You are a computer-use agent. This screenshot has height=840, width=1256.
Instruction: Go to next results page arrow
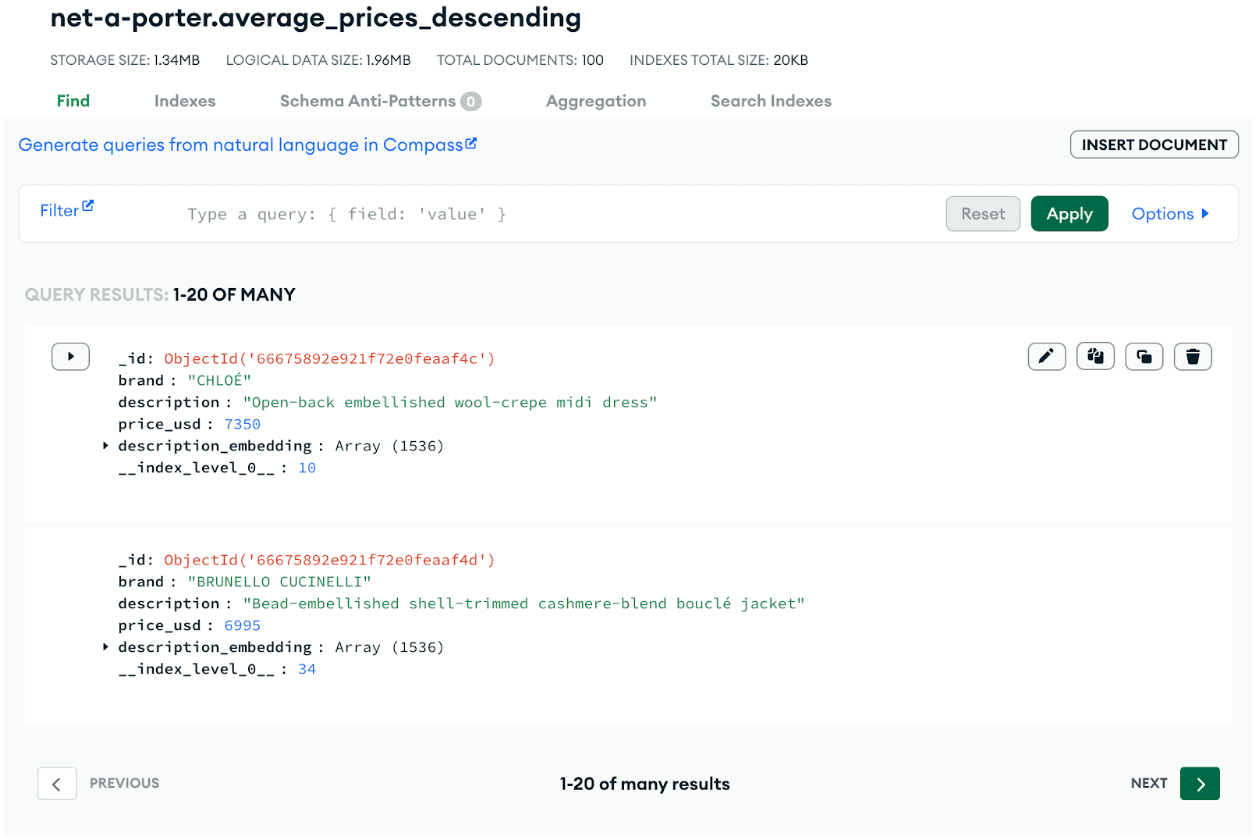click(x=1199, y=784)
